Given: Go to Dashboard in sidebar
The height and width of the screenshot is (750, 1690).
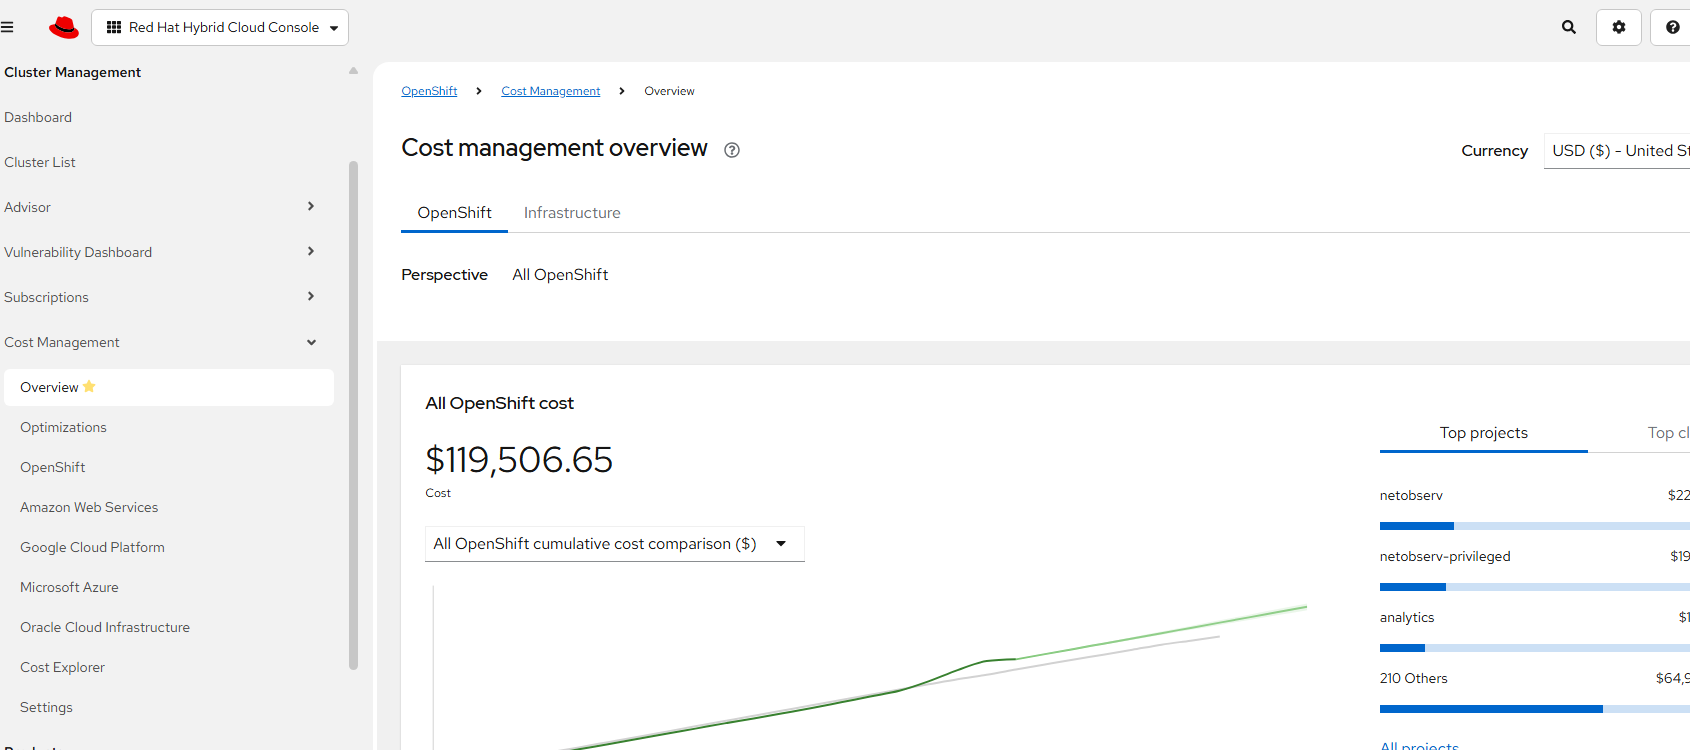Looking at the screenshot, I should coord(38,117).
